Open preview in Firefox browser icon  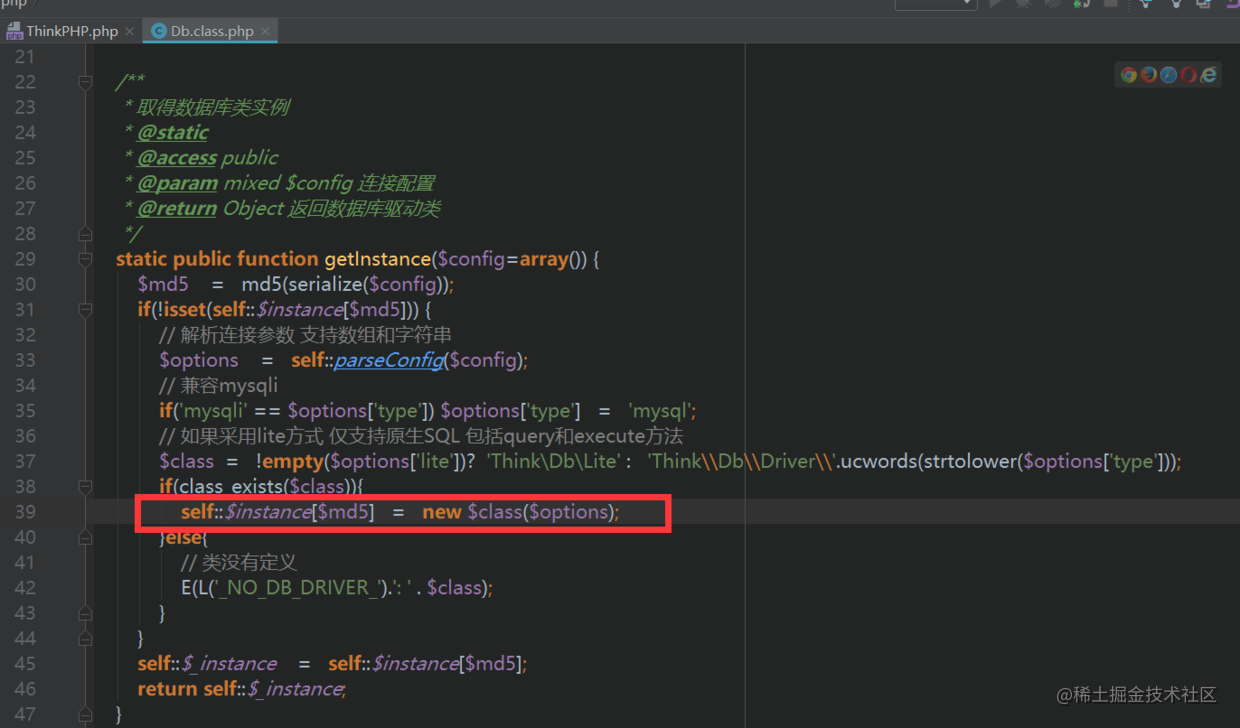pos(1149,75)
